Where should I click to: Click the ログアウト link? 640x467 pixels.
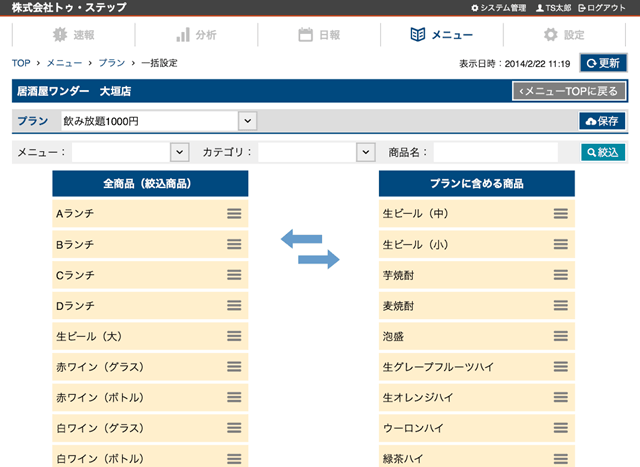pyautogui.click(x=610, y=8)
